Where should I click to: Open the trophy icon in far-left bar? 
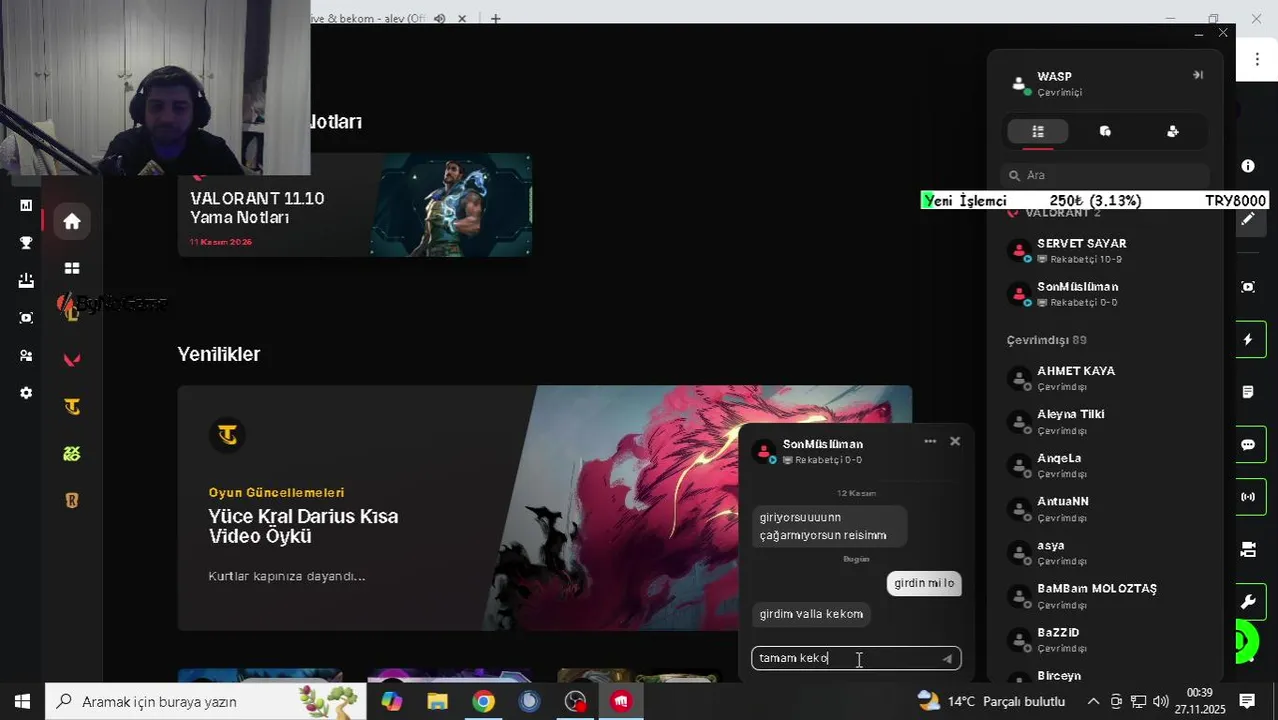[x=26, y=243]
